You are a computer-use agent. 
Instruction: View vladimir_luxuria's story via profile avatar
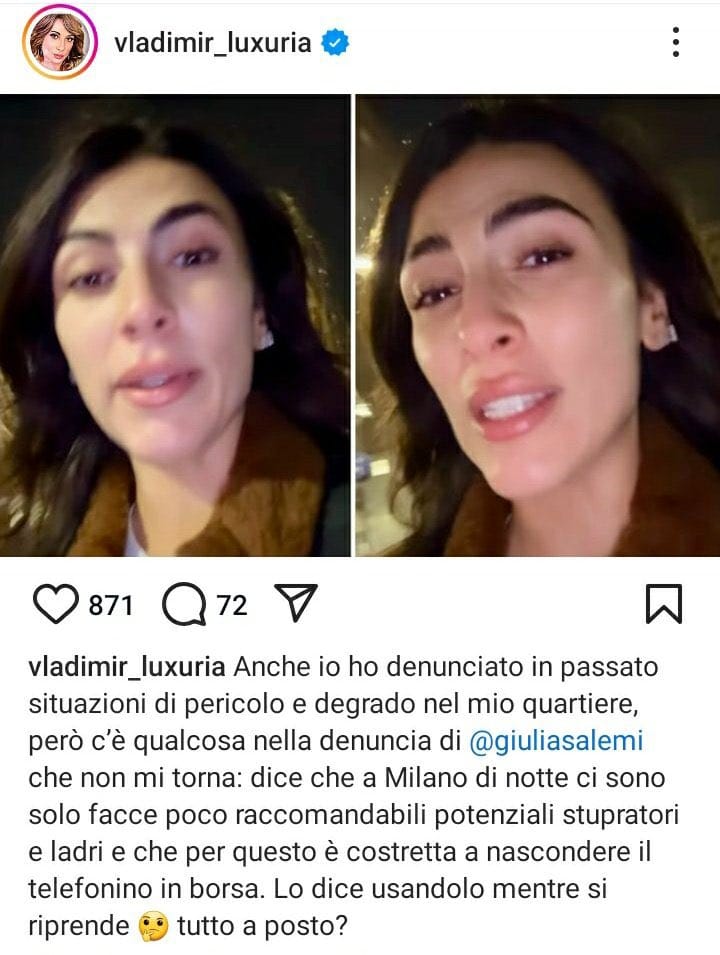click(x=60, y=42)
